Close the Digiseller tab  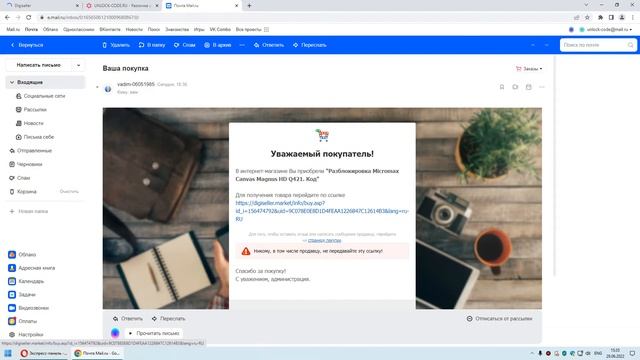coord(78,6)
